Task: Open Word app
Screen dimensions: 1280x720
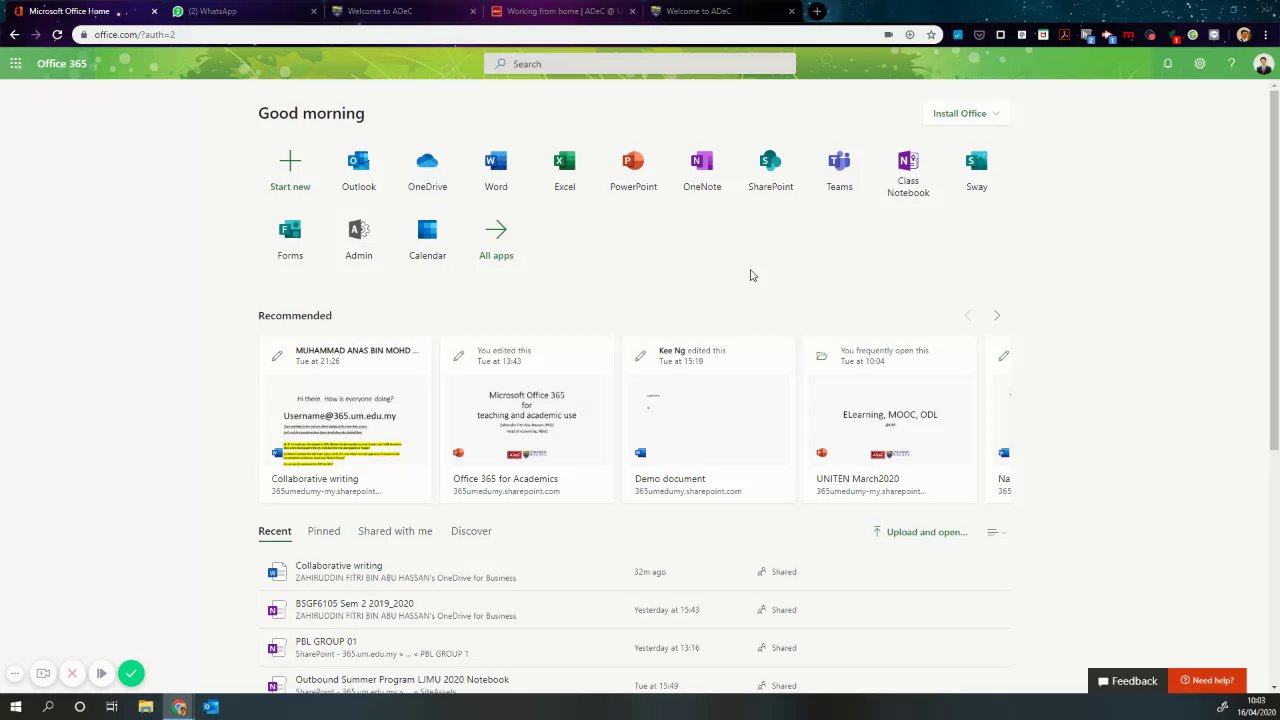Action: pos(496,170)
